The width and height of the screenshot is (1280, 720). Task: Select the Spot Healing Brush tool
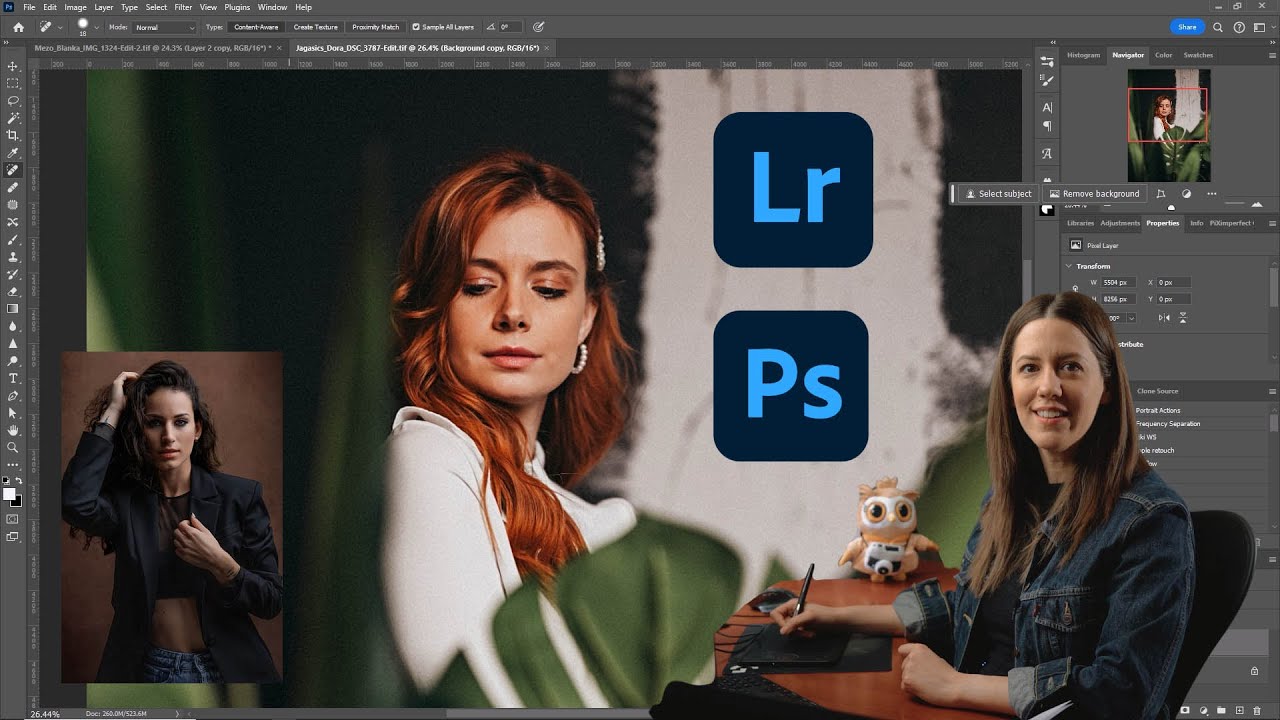pos(13,170)
